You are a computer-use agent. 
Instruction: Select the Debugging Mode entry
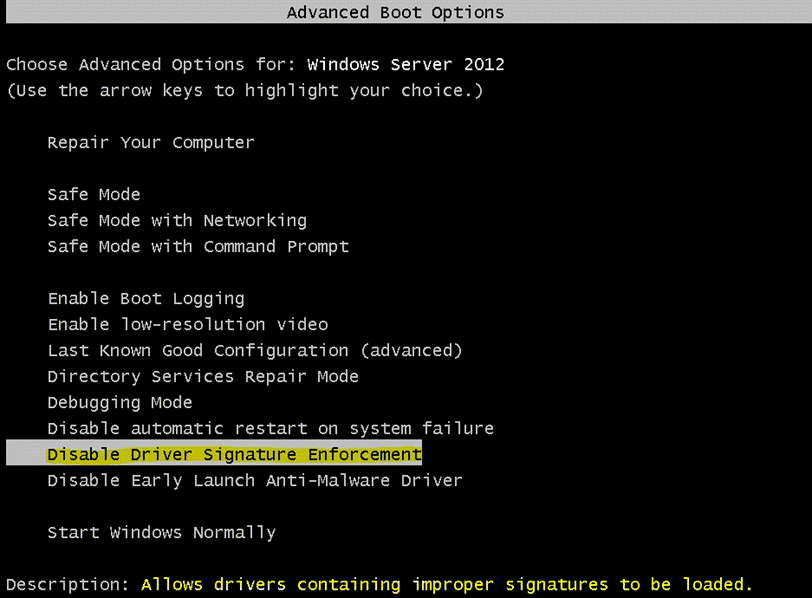point(119,403)
